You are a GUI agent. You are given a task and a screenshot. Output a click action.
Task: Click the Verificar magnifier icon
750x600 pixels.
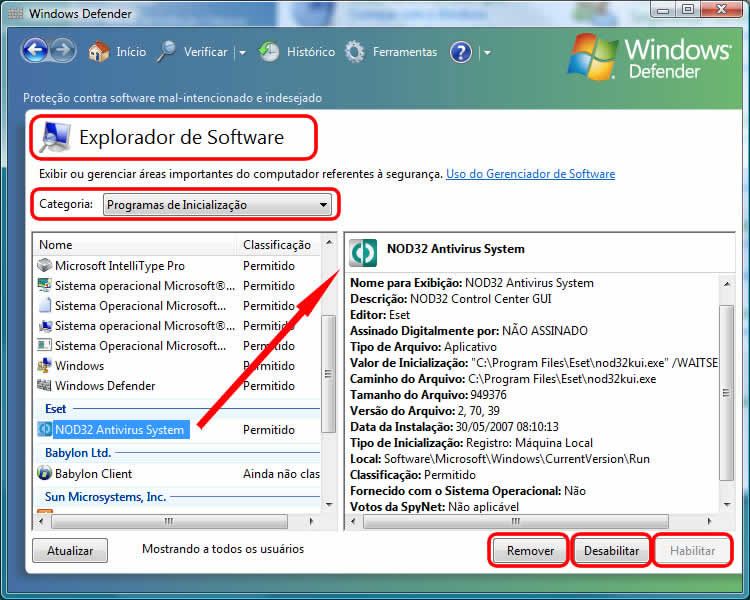tap(166, 52)
